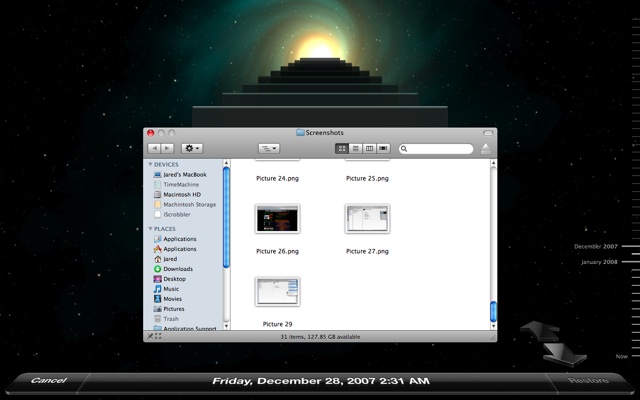This screenshot has width=640, height=400.
Task: Click the Cancel button in Time Machine
Action: (49, 380)
